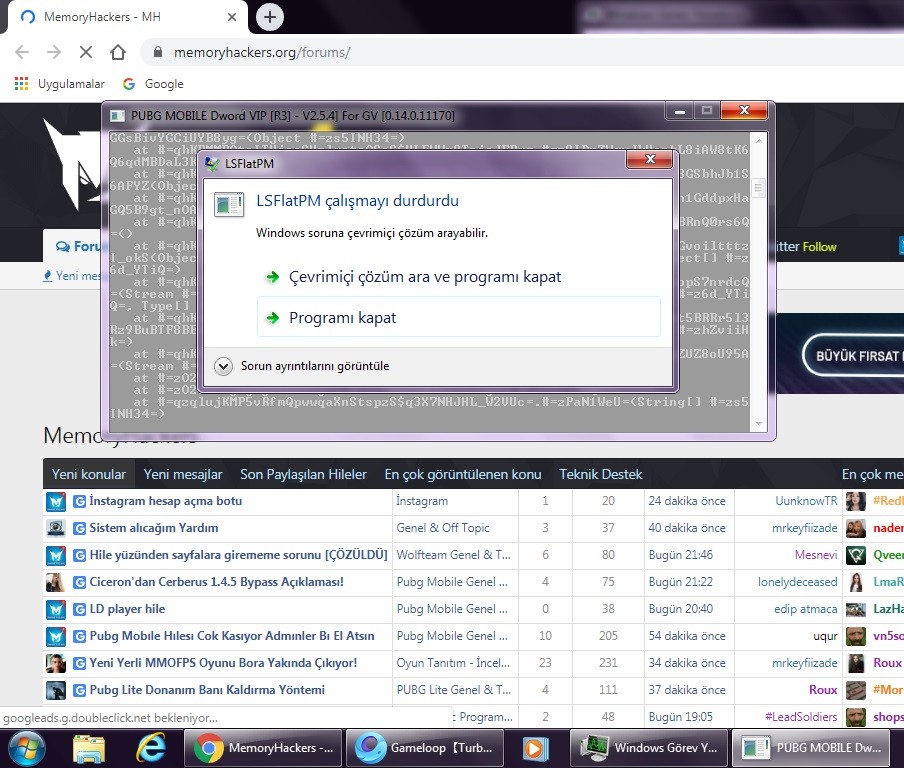Screen dimensions: 904x768
Task: Open the Google bookmark
Action: 153,84
